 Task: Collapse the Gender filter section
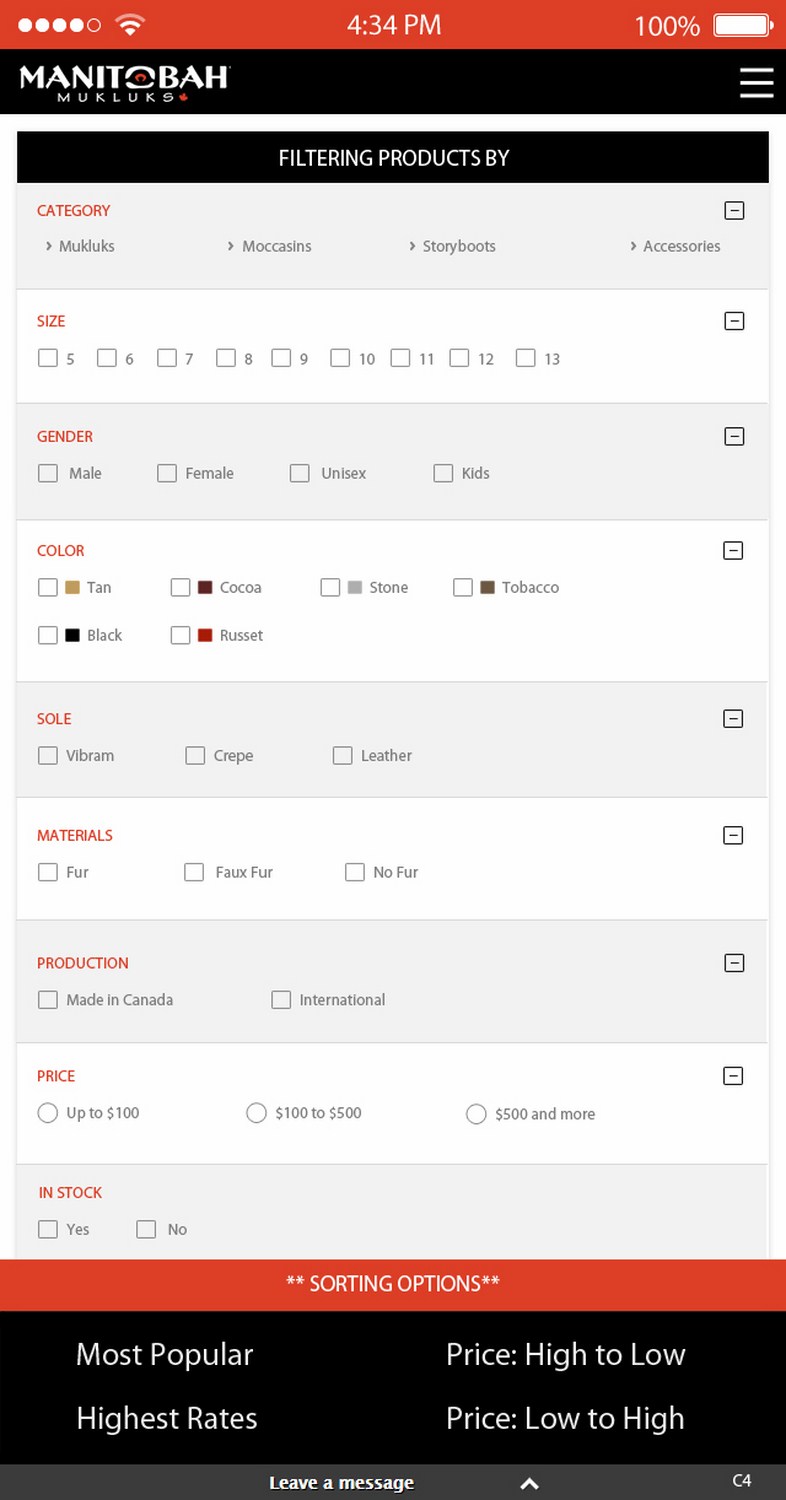tap(734, 436)
